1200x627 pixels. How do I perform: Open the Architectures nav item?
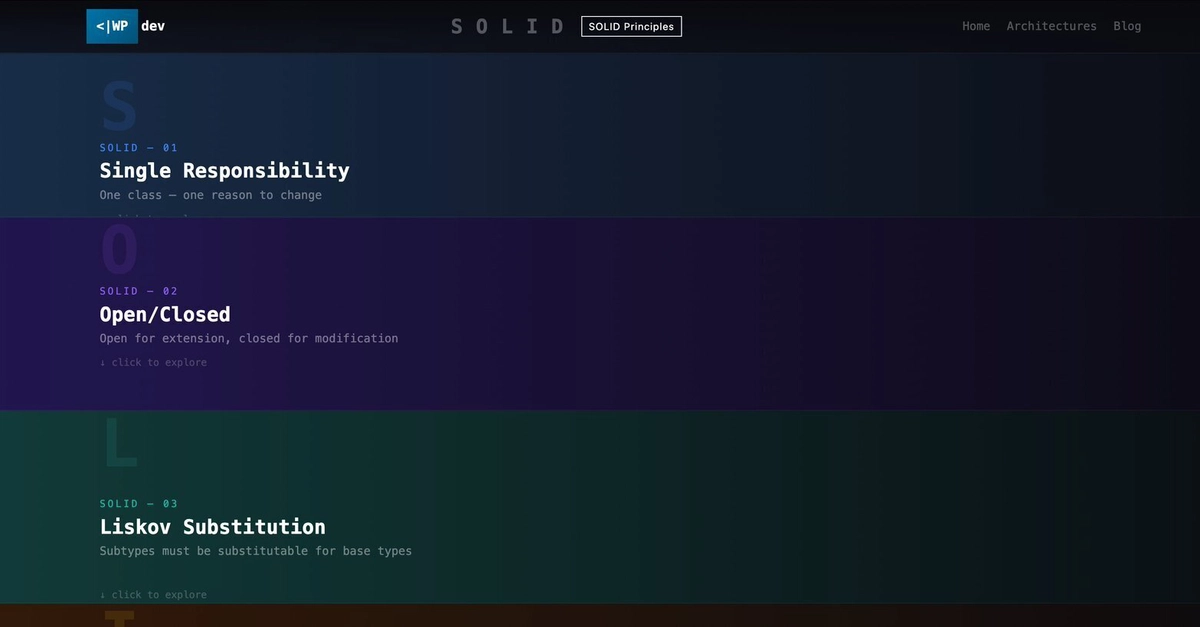(x=1051, y=26)
